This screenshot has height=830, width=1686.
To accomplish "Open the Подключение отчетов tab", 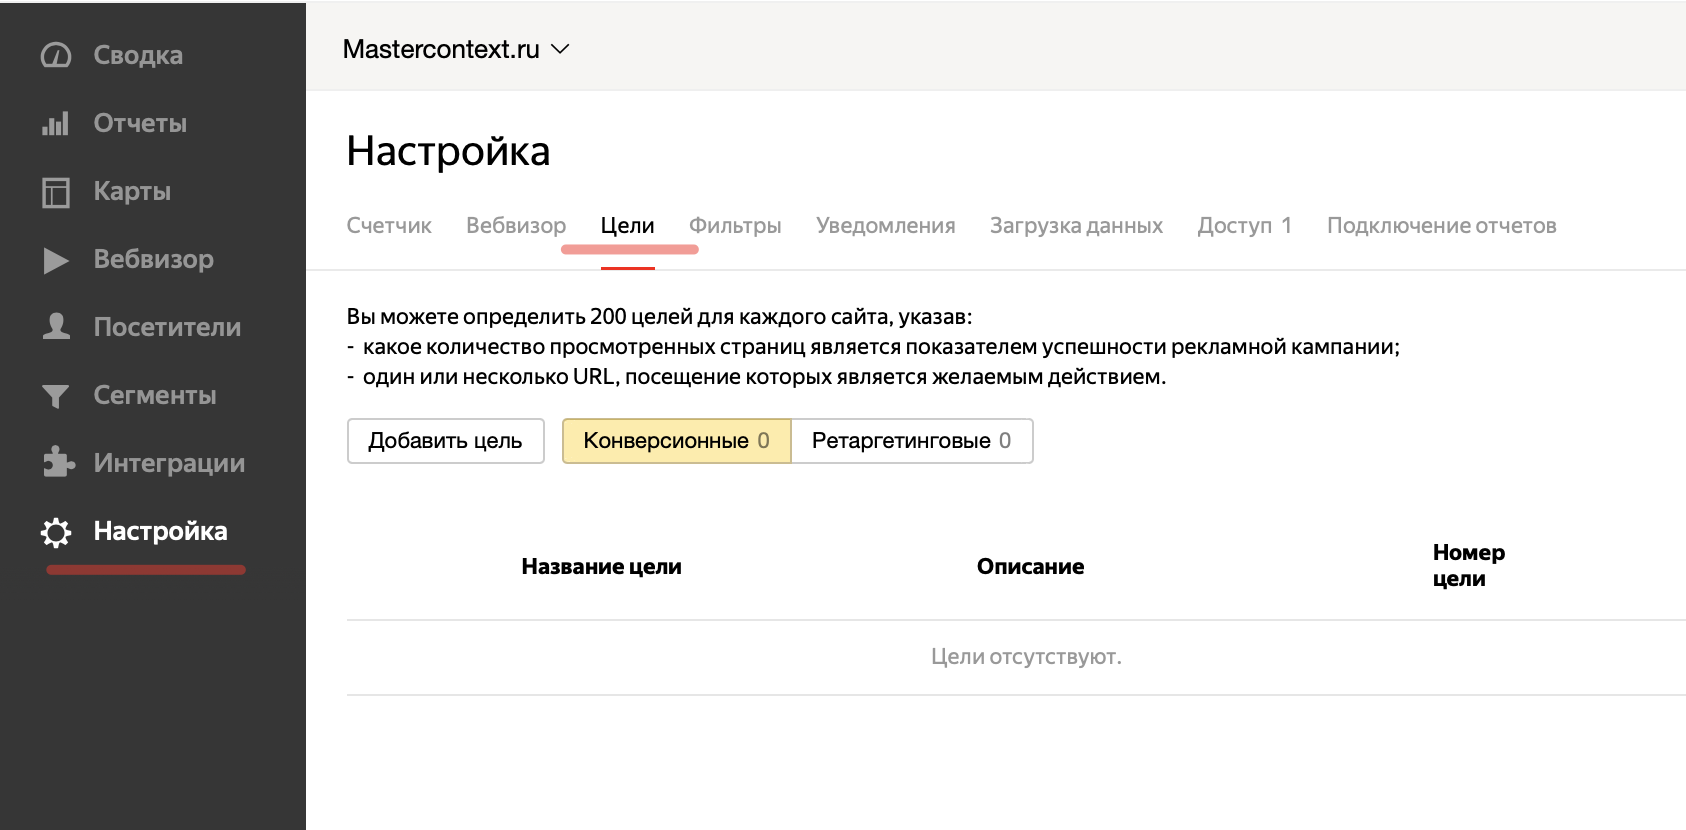I will tap(1441, 226).
